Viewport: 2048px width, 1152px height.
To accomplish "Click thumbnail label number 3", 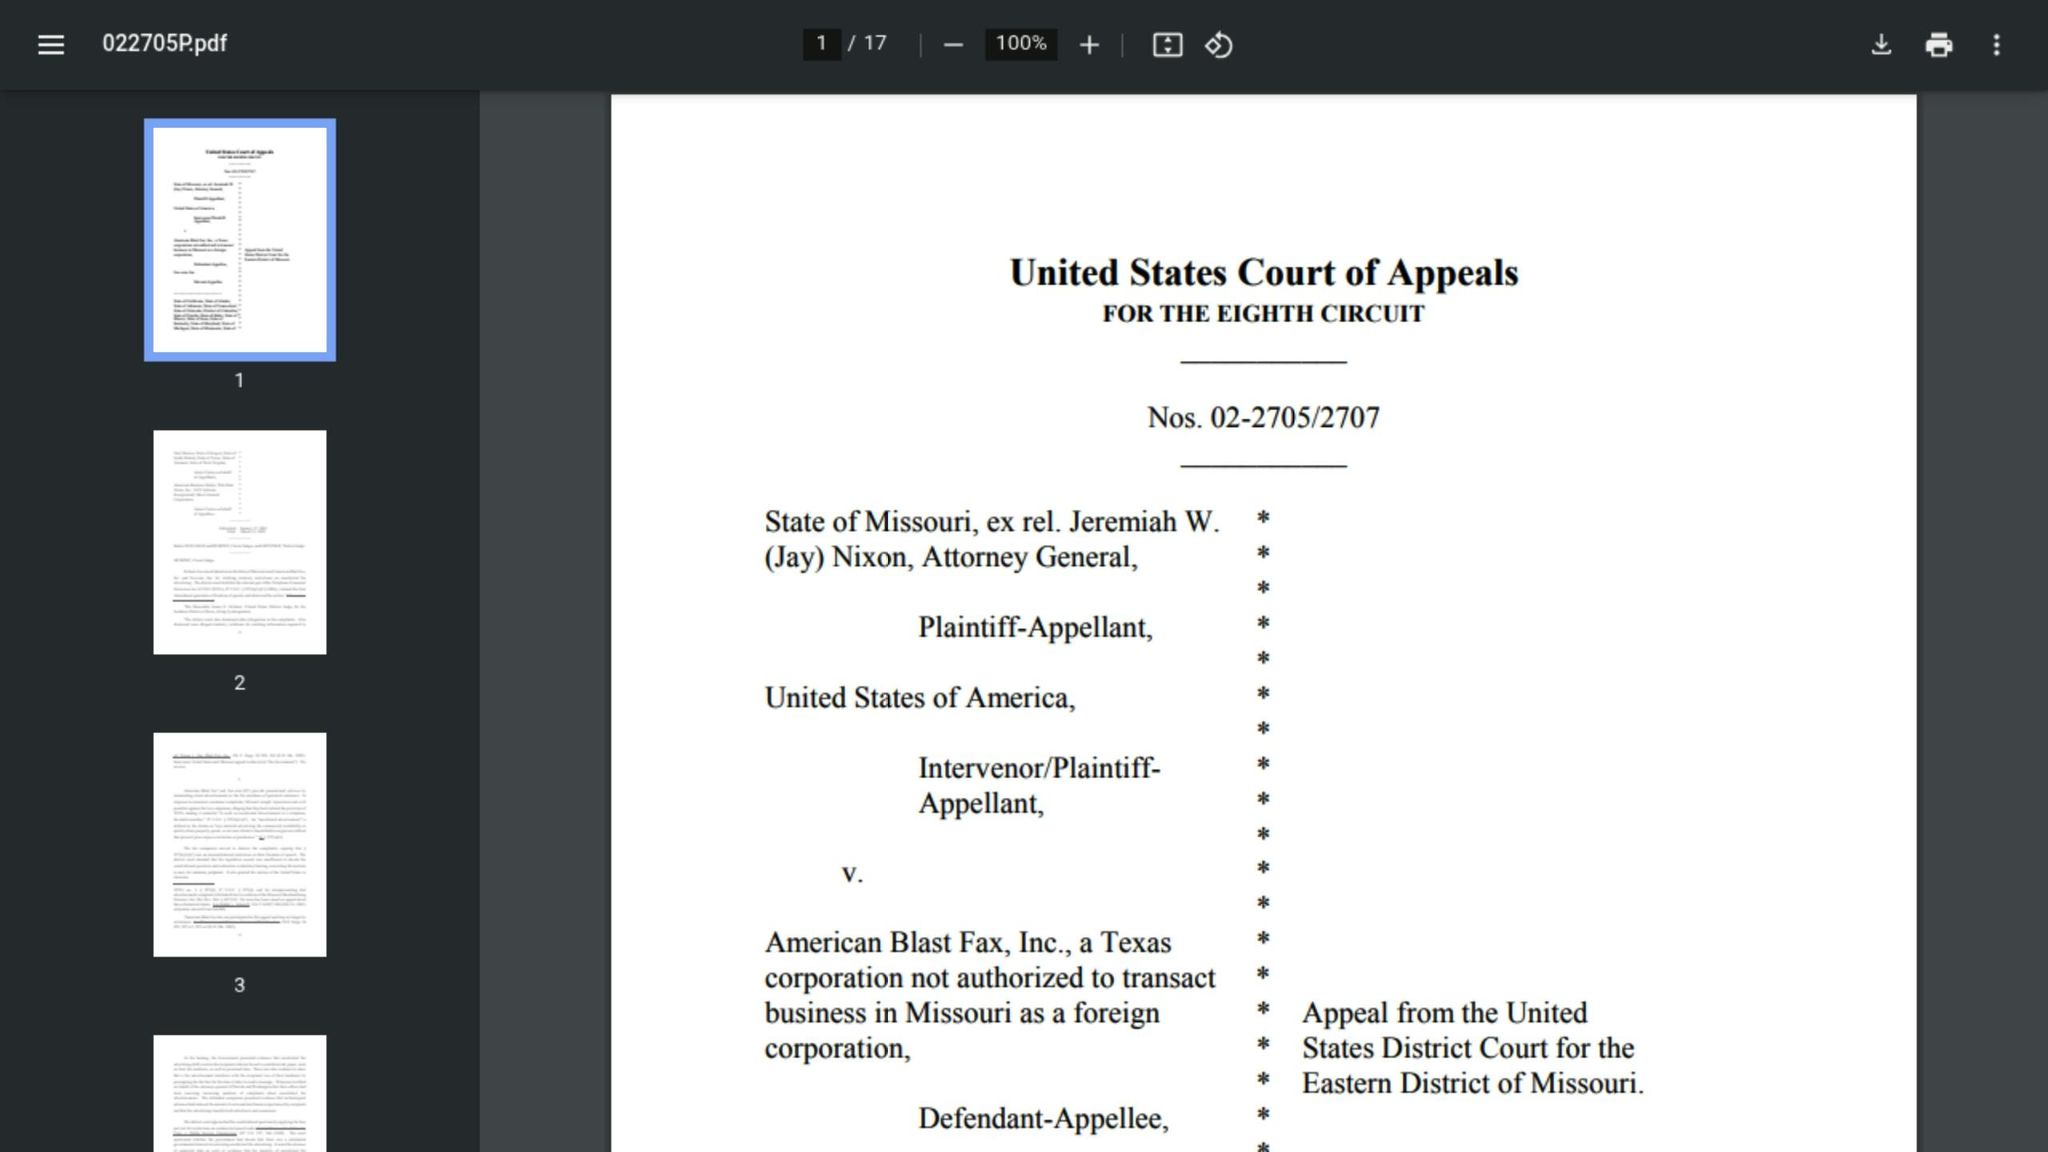I will [x=239, y=986].
